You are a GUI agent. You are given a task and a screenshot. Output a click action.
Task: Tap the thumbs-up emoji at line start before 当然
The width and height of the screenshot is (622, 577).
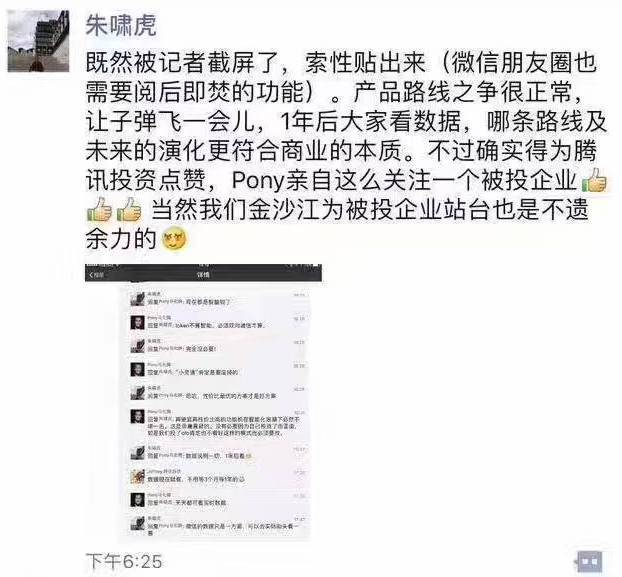tap(99, 210)
